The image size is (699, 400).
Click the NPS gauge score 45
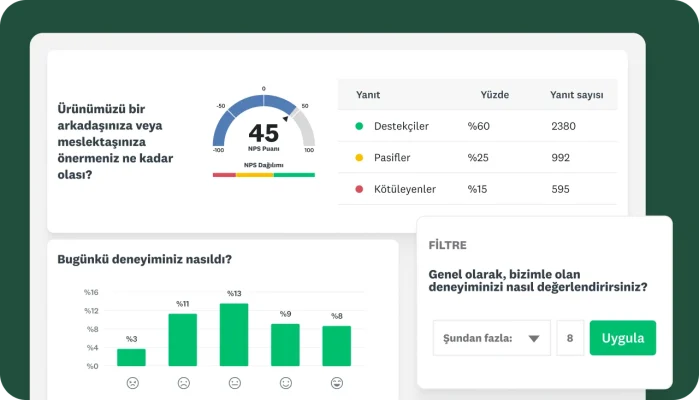tap(263, 133)
